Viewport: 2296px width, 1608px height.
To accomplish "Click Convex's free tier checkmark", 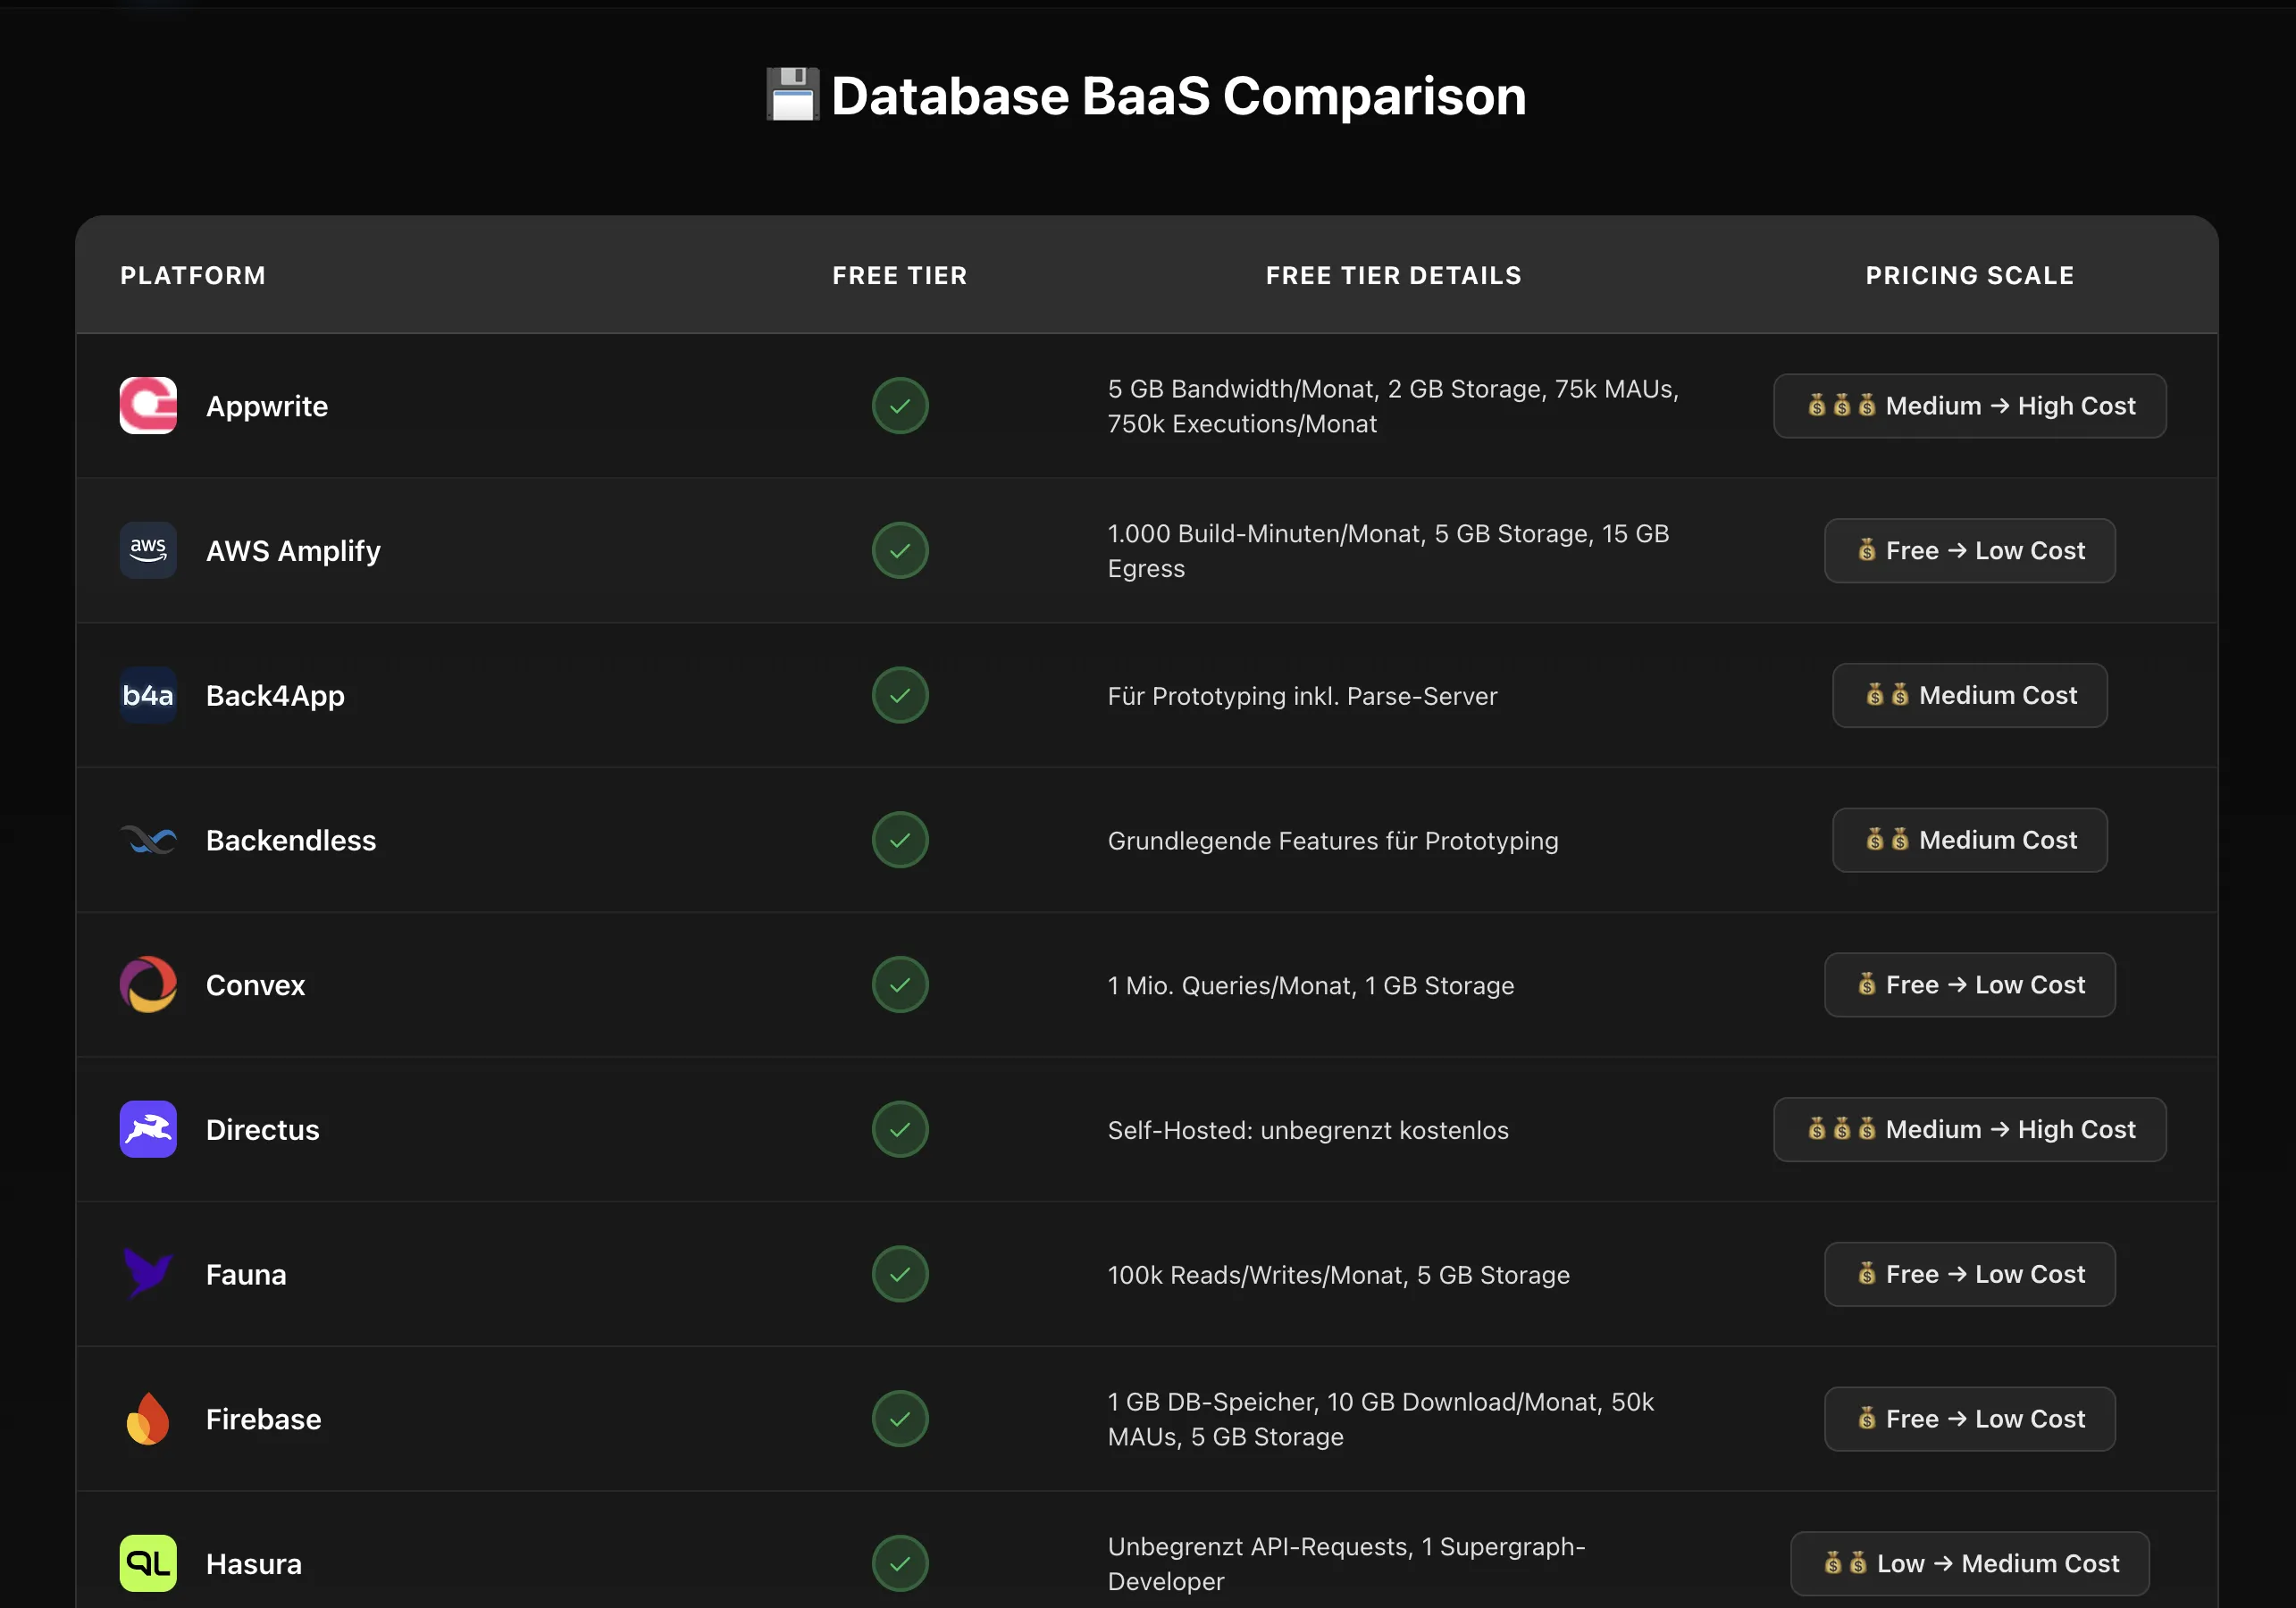I will (900, 985).
